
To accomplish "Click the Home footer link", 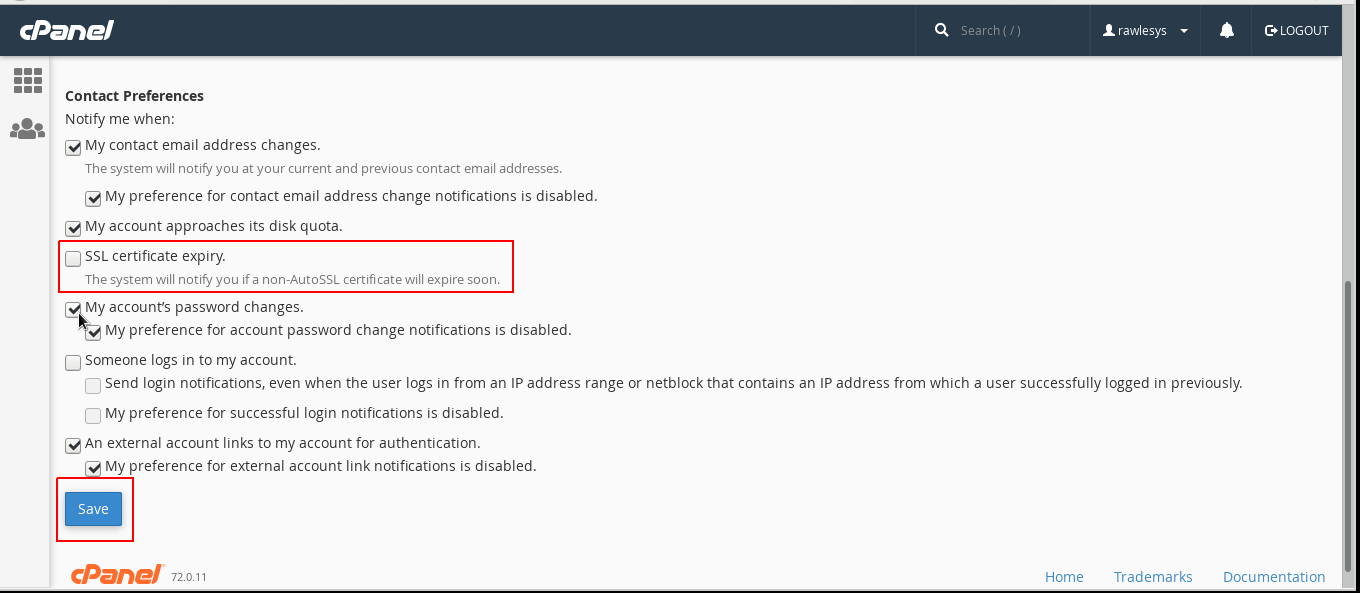I will pyautogui.click(x=1063, y=576).
